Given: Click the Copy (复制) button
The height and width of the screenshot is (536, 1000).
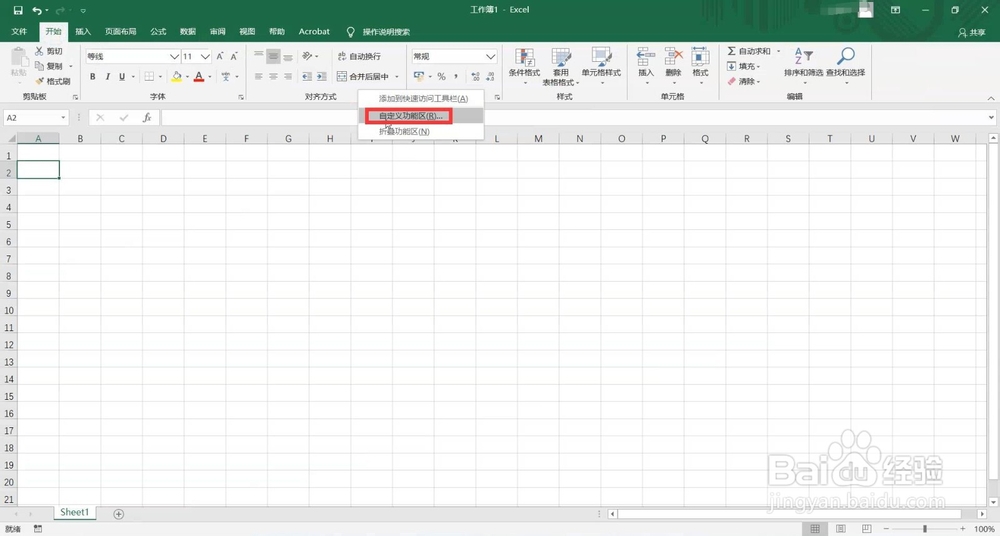Looking at the screenshot, I should pos(49,66).
